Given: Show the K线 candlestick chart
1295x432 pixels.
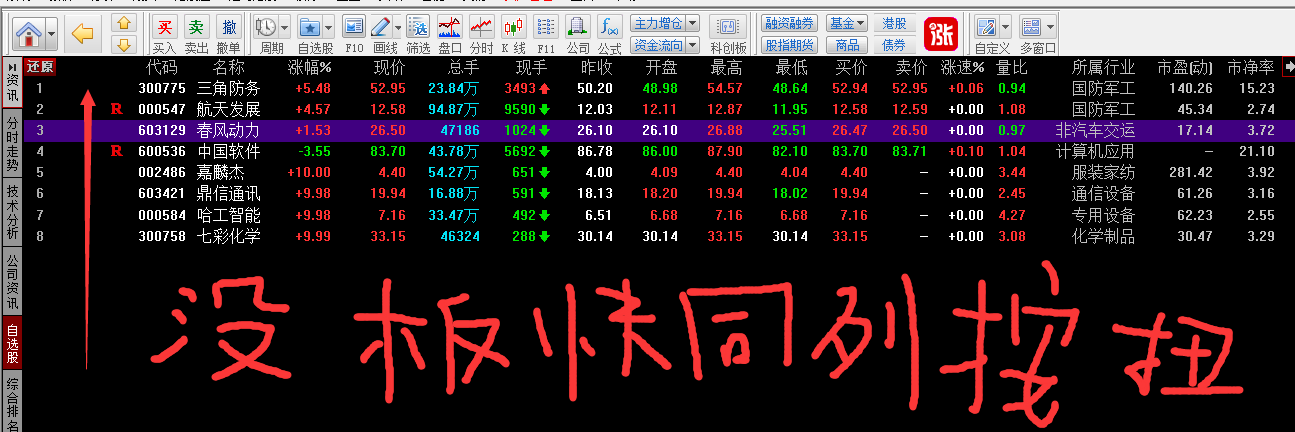Looking at the screenshot, I should click(513, 27).
